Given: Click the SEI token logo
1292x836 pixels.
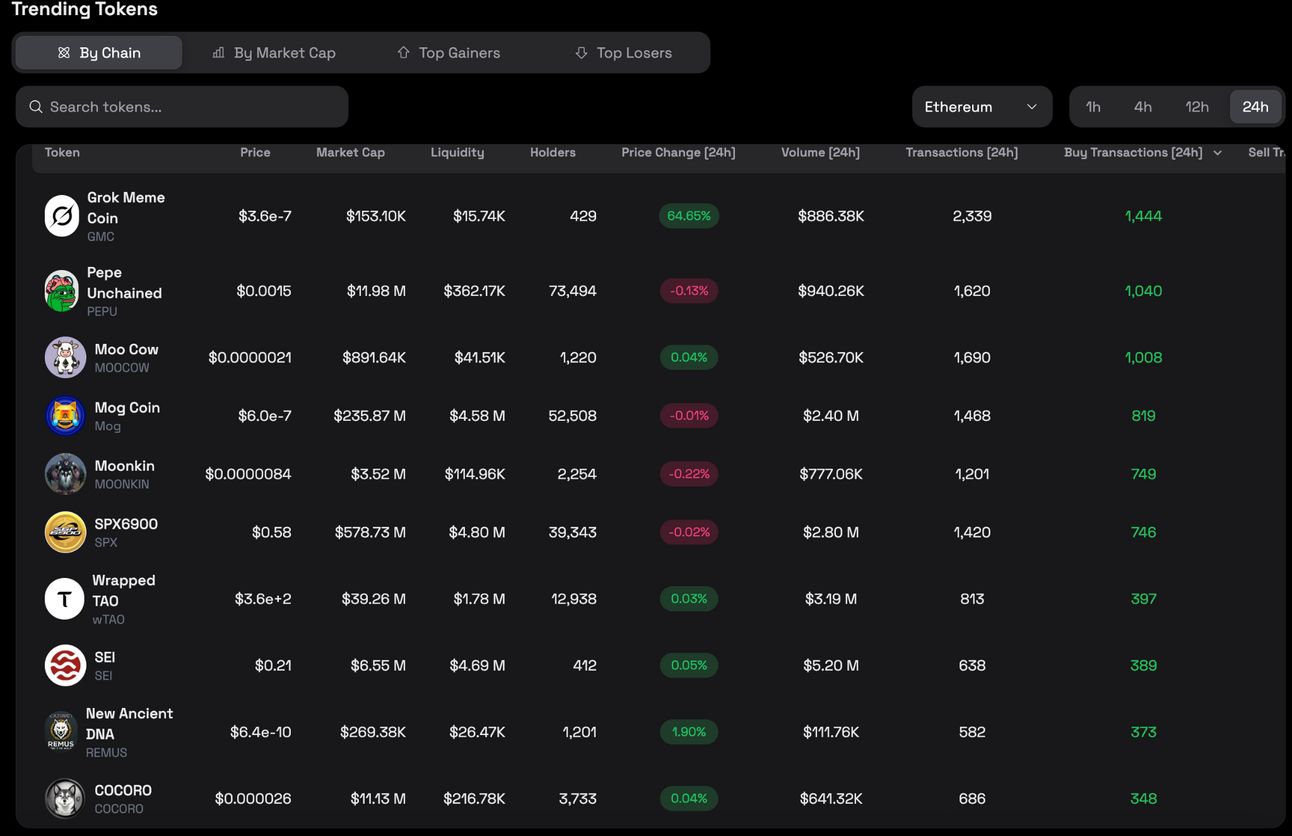Looking at the screenshot, I should click(65, 665).
